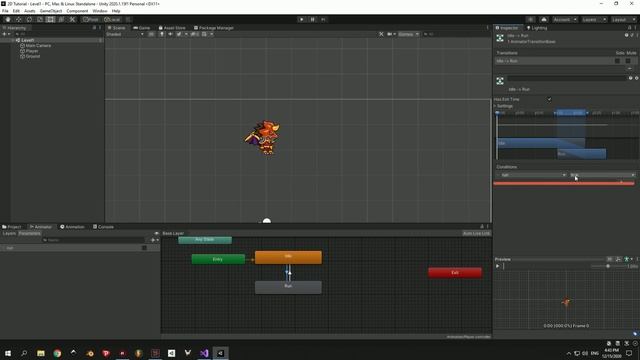The image size is (640, 360).
Task: Select the Rotate tool in toolbar
Action: point(29,20)
